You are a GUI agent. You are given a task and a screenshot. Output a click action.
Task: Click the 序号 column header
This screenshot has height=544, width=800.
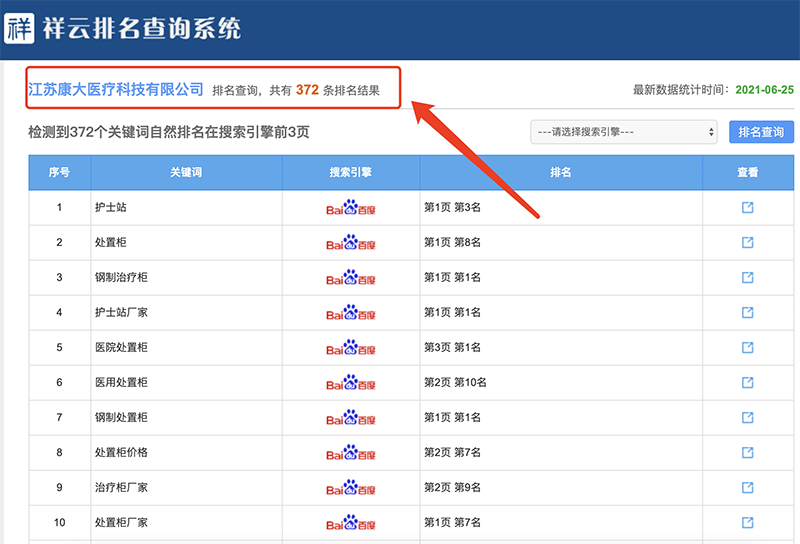click(x=59, y=172)
